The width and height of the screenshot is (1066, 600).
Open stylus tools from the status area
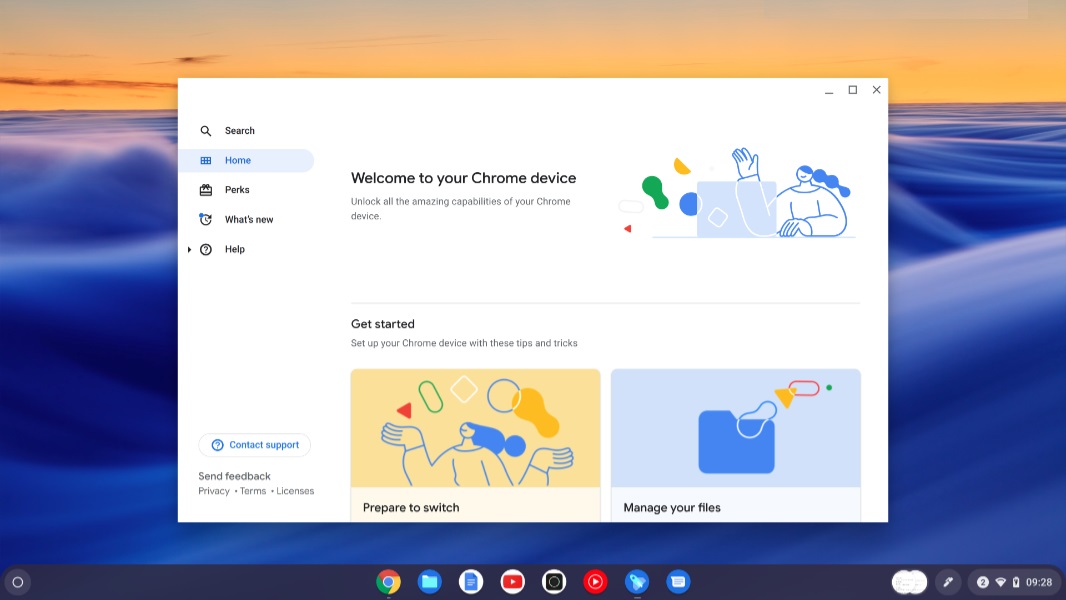(947, 581)
